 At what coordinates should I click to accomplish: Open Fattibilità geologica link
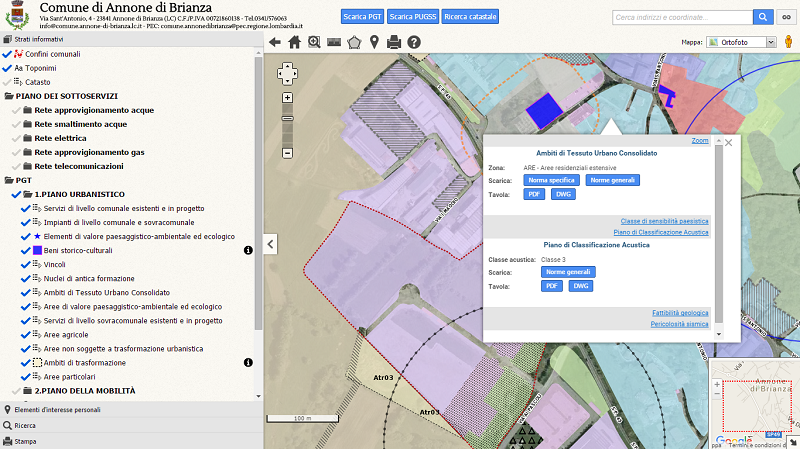point(680,313)
